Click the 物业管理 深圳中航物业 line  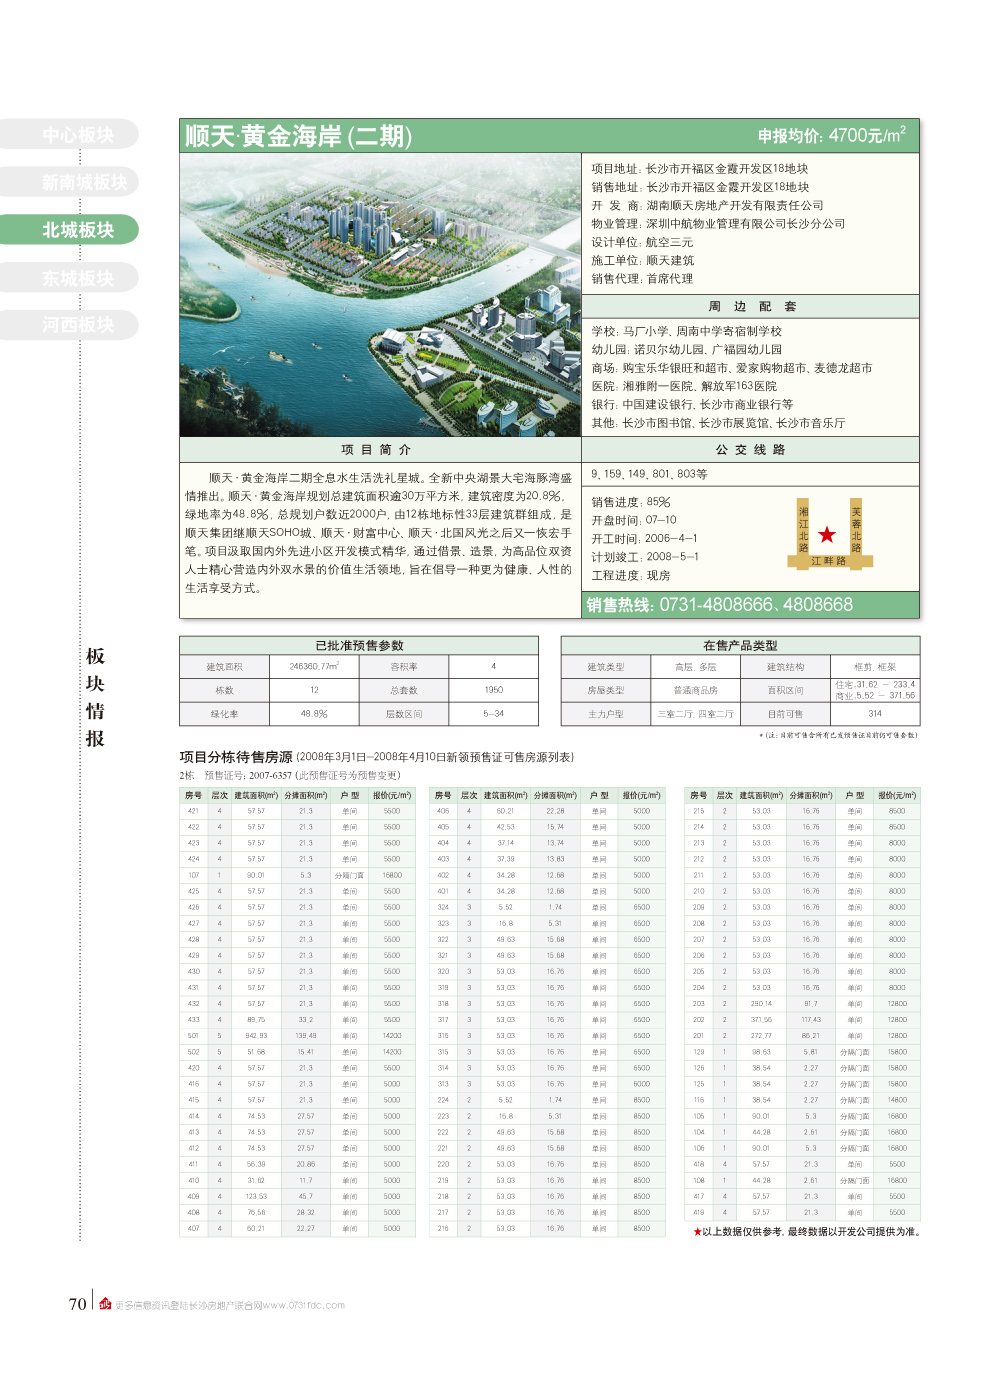(x=718, y=224)
